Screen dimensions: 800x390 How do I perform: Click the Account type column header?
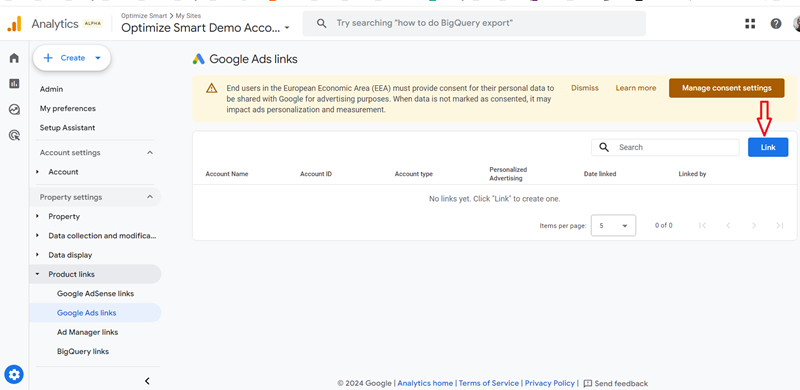[414, 174]
